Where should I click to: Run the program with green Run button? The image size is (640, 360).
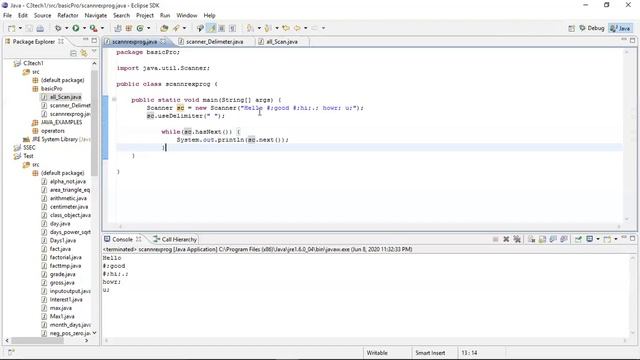coord(76,28)
